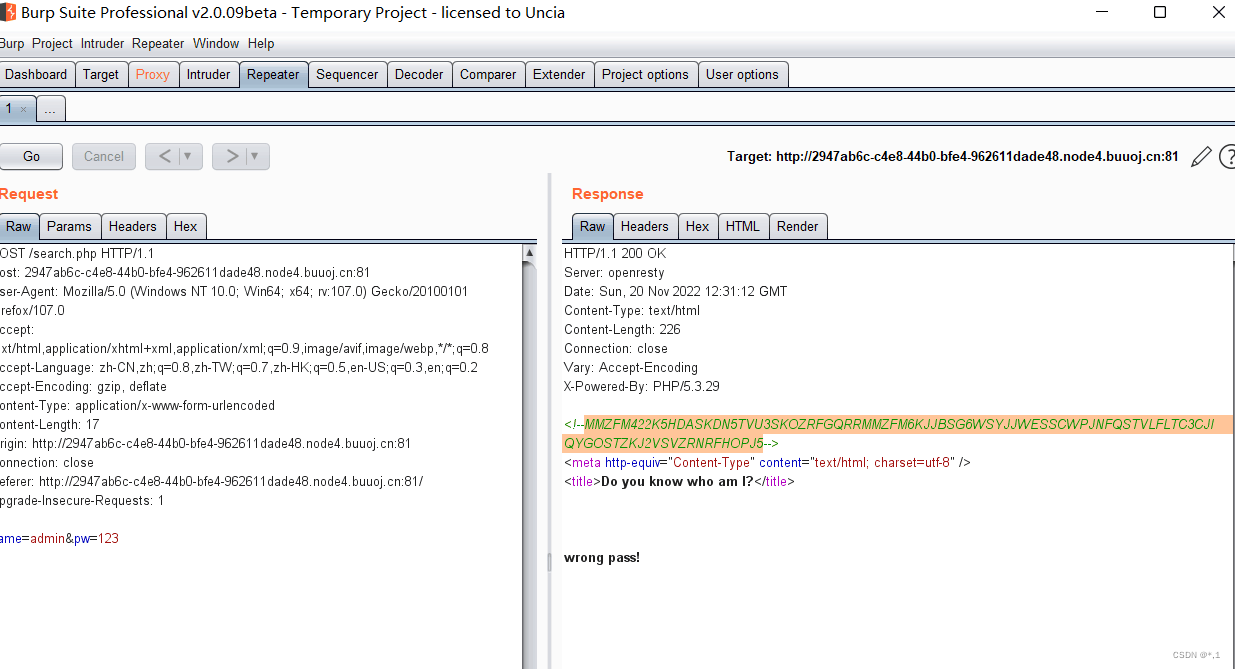Select Repeater tab 1
The image size is (1235, 669).
9,108
